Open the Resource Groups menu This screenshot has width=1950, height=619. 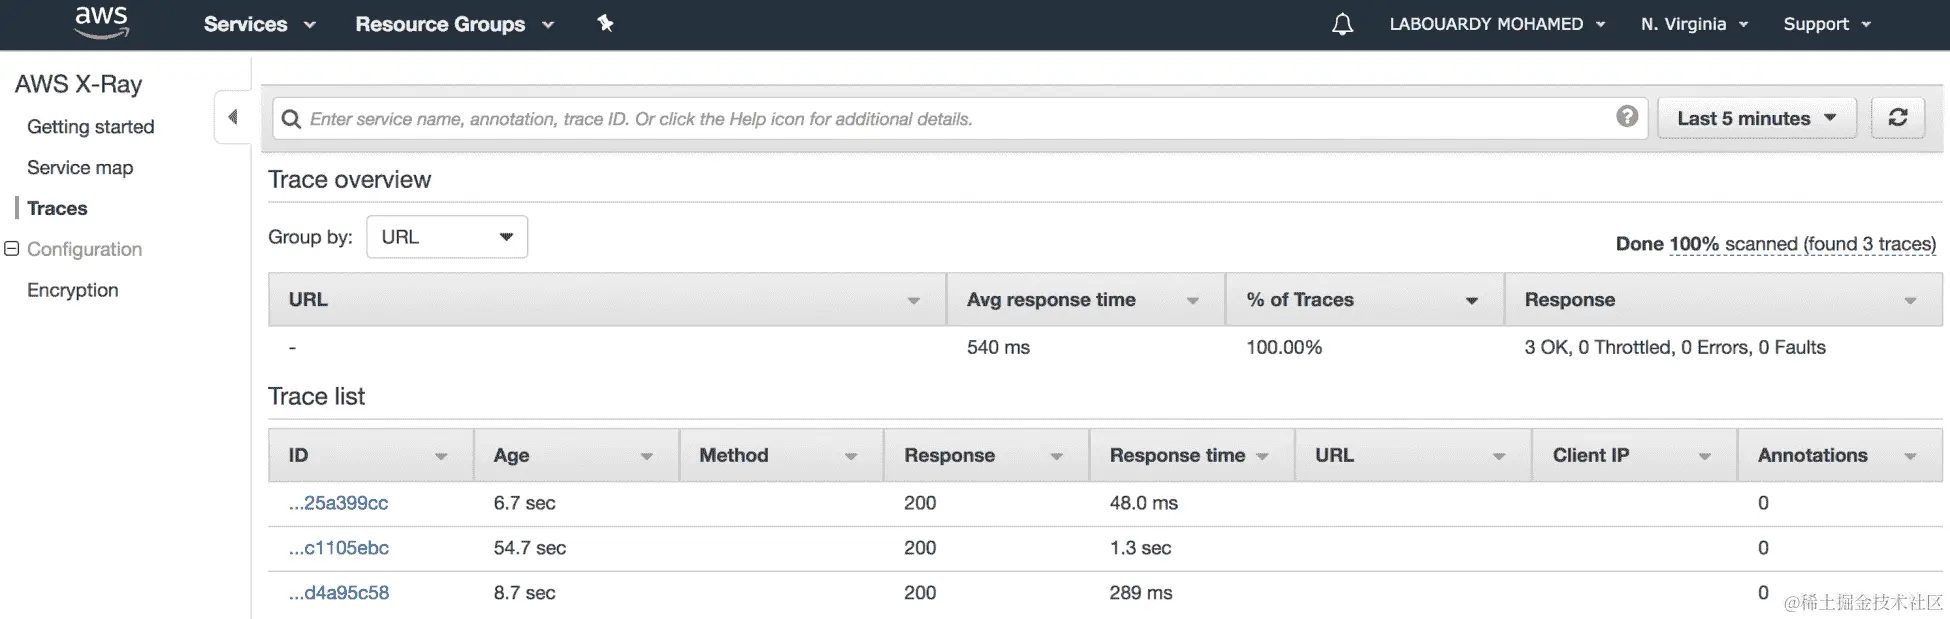point(454,24)
